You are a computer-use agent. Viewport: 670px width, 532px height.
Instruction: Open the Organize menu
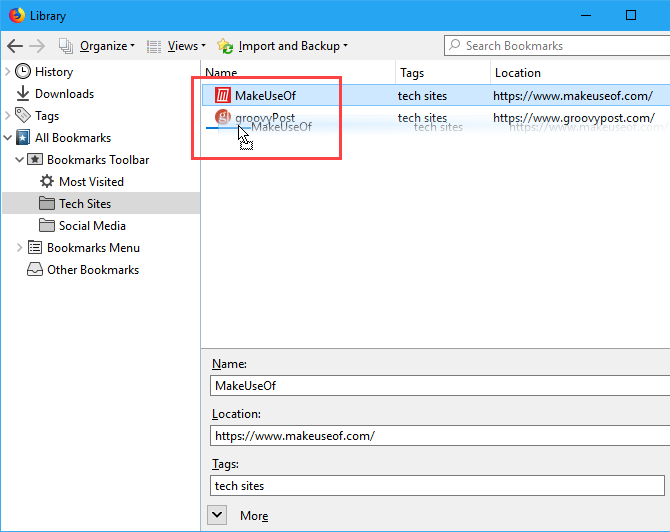pyautogui.click(x=96, y=46)
